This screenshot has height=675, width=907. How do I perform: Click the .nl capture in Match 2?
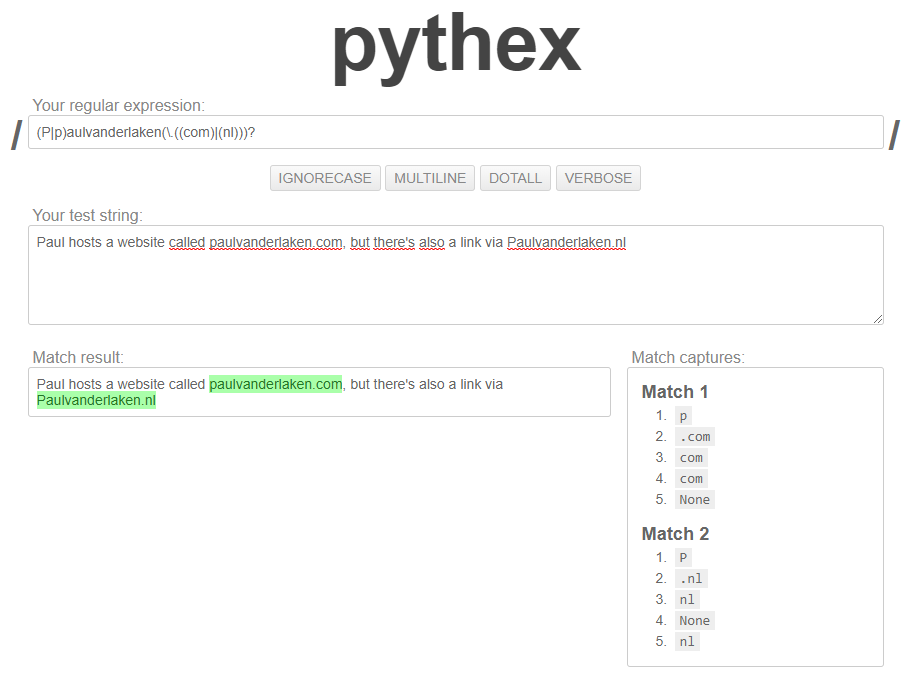coord(691,579)
